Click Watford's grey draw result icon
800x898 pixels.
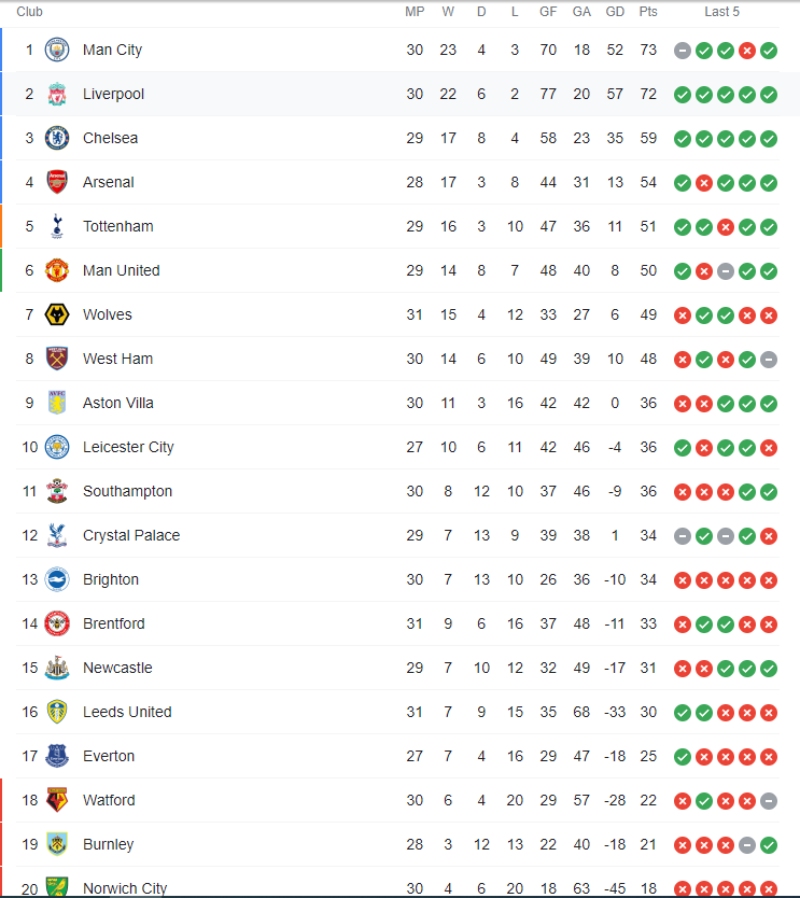(768, 800)
